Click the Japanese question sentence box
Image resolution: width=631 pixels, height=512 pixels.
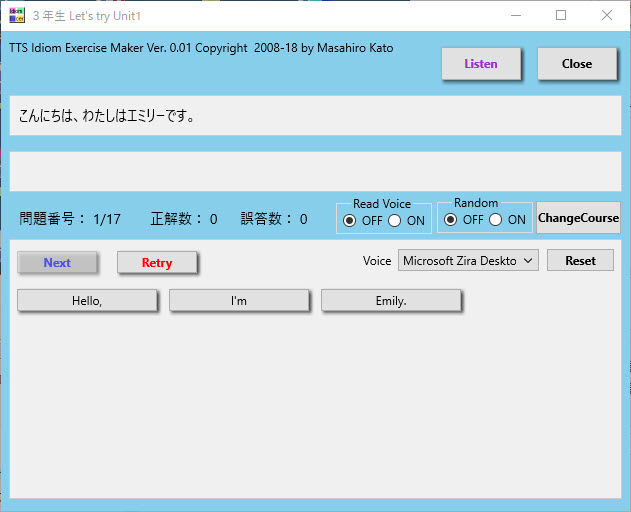point(315,116)
